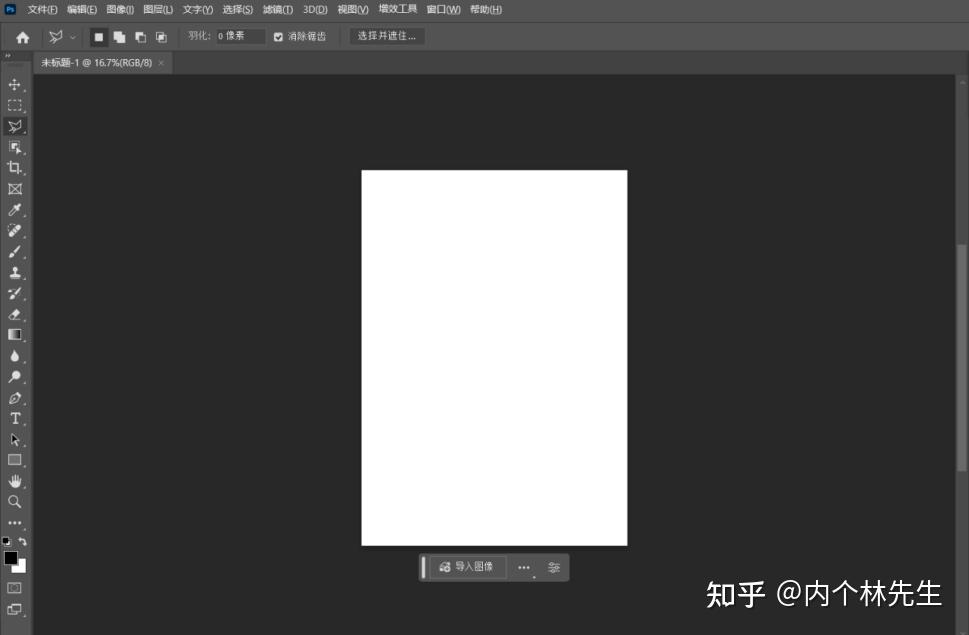Select the Type tool
This screenshot has width=969, height=635.
tap(15, 419)
